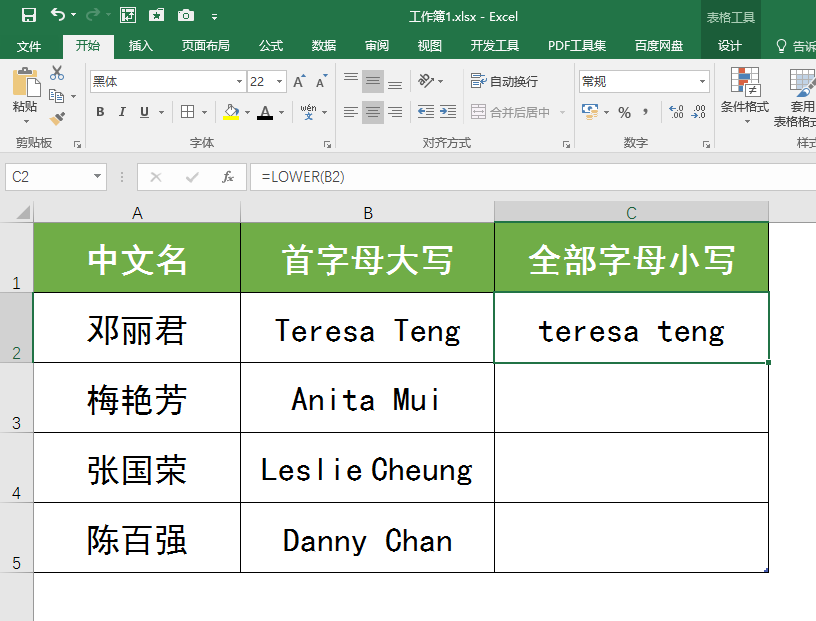
Task: Click the cell with Leslie Cheung
Action: [367, 468]
